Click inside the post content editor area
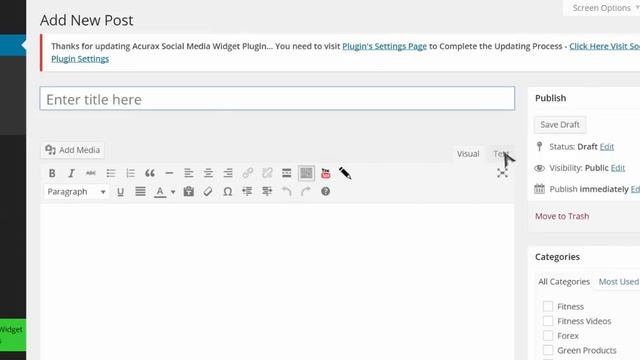The height and width of the screenshot is (360, 640). pyautogui.click(x=277, y=282)
